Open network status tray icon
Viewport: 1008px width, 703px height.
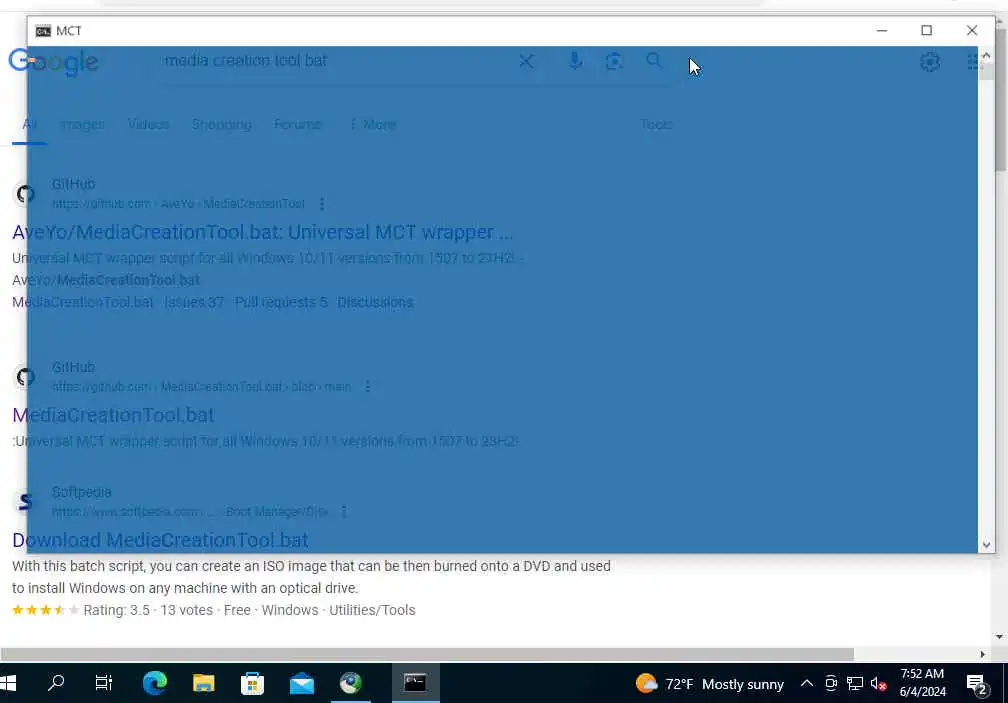coord(854,683)
